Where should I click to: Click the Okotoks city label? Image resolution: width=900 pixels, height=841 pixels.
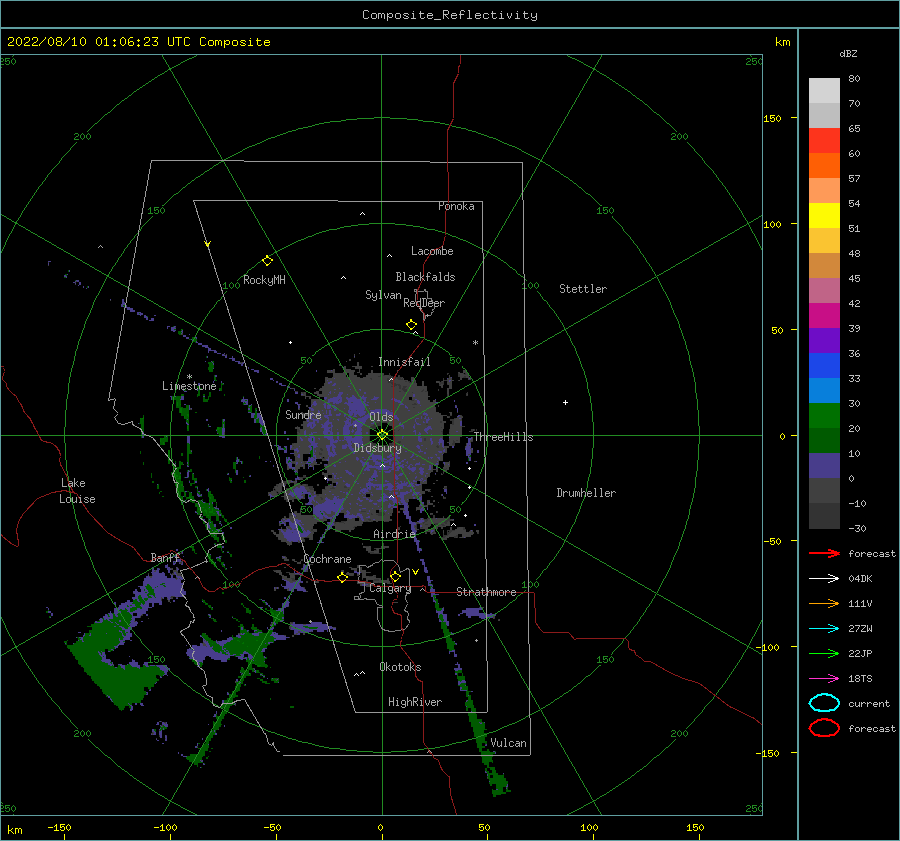tap(400, 667)
